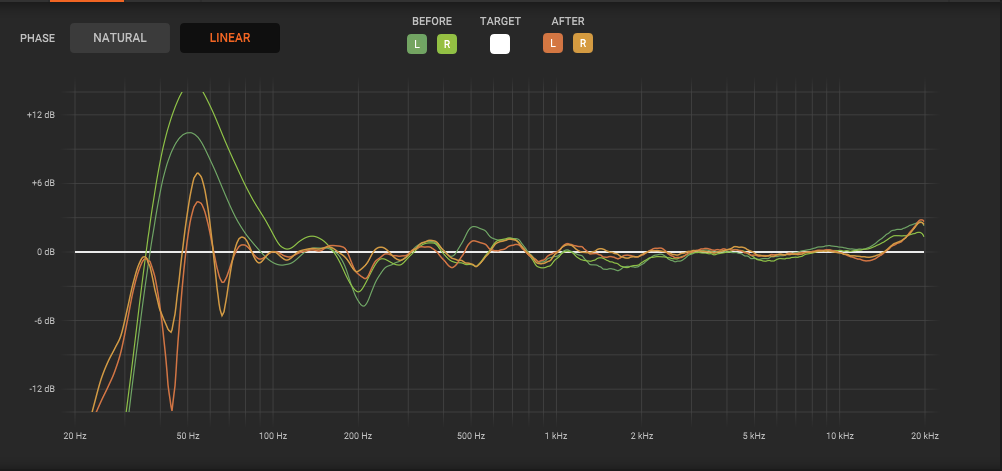
Task: Click the 200 Hz frequency label
Action: click(358, 436)
